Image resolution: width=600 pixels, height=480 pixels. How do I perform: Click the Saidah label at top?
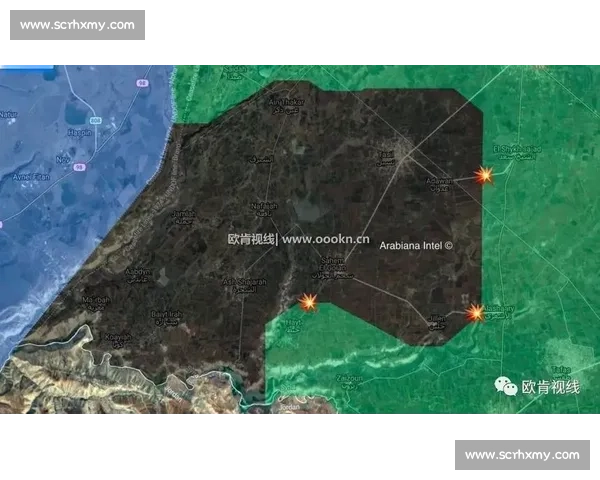click(235, 72)
